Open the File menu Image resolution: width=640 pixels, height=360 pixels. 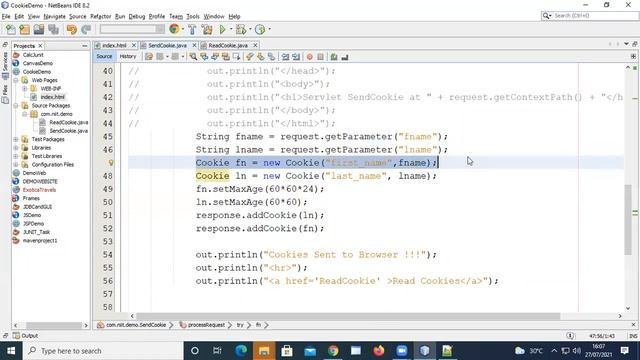click(6, 16)
